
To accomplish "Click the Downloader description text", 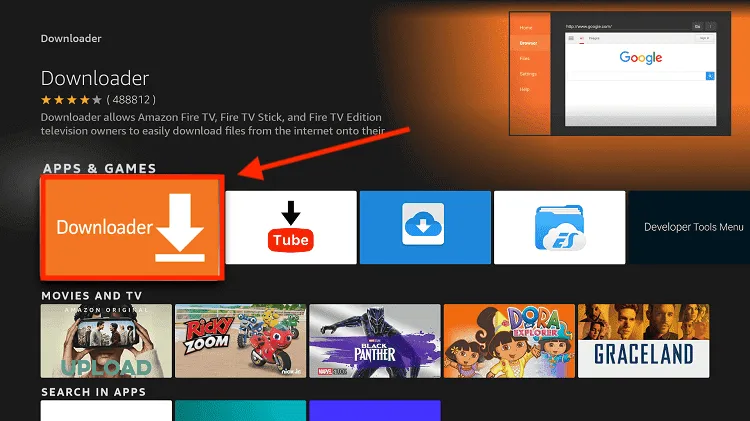I will pyautogui.click(x=212, y=124).
